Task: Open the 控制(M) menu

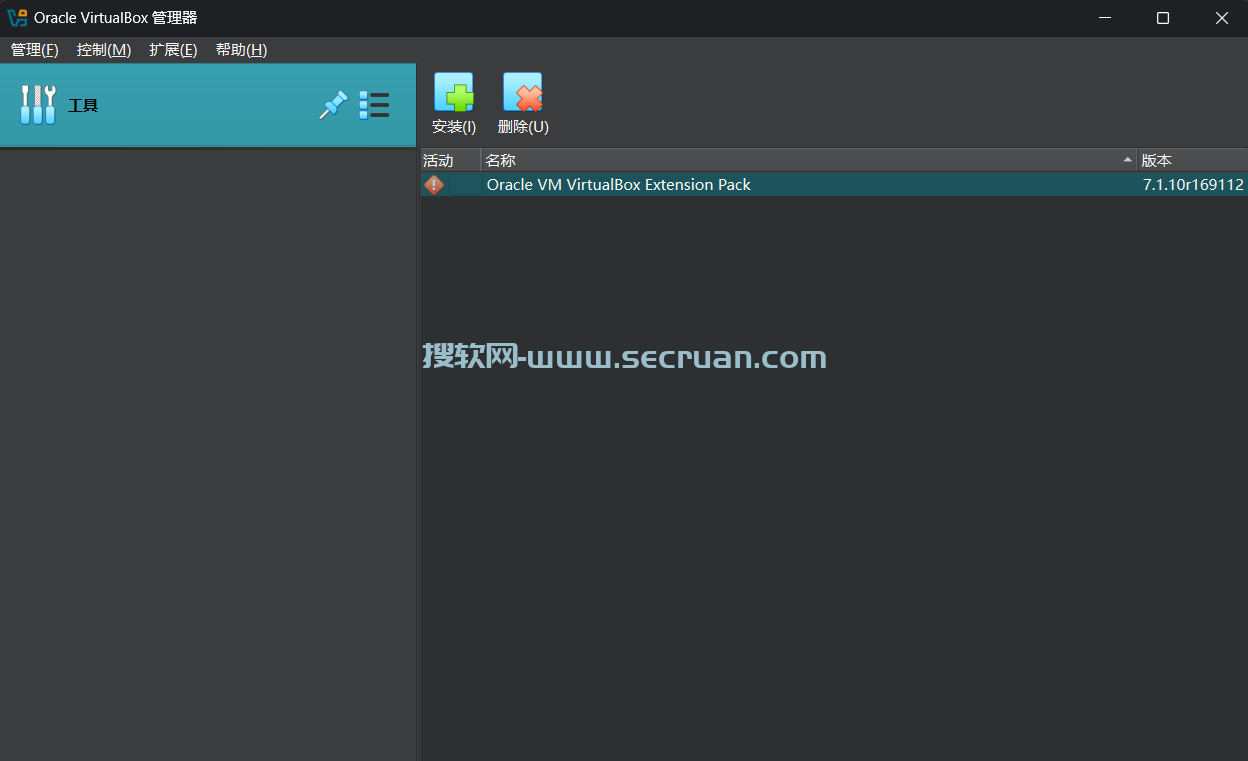Action: 104,50
